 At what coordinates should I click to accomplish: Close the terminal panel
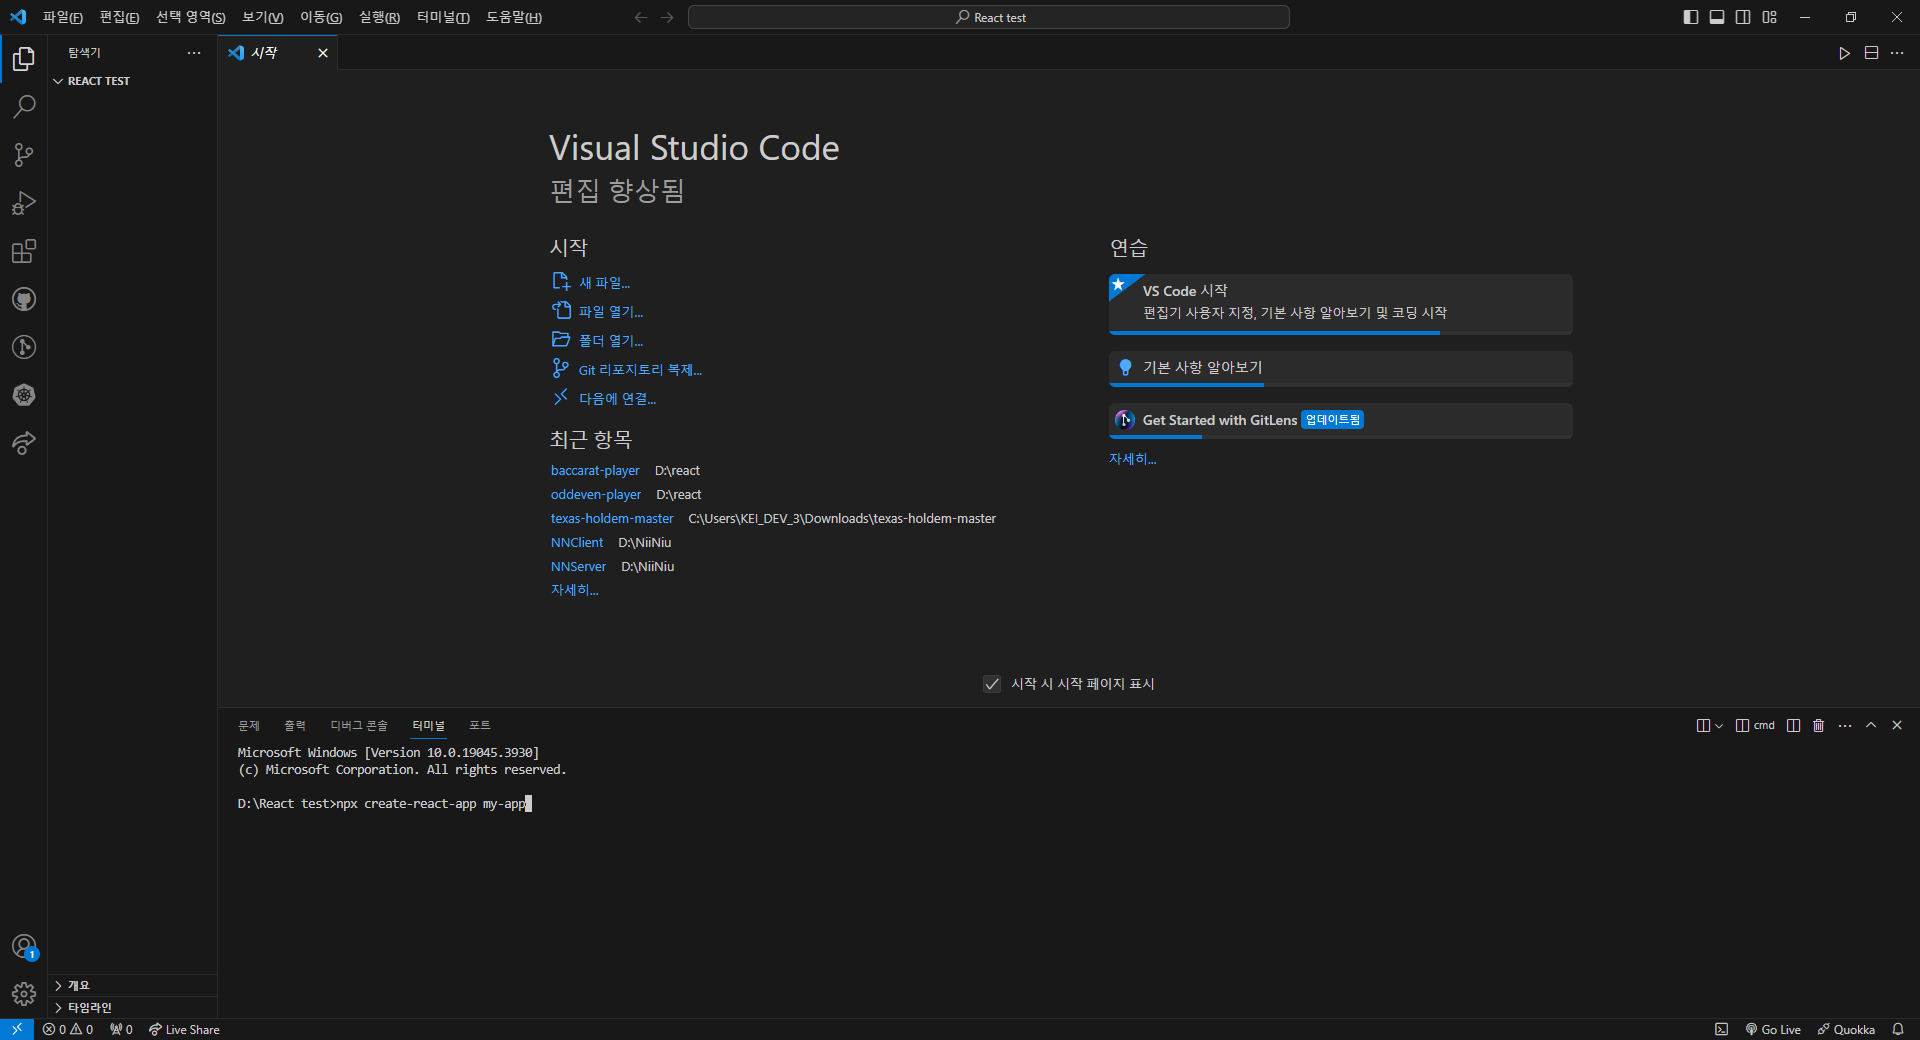click(1897, 725)
